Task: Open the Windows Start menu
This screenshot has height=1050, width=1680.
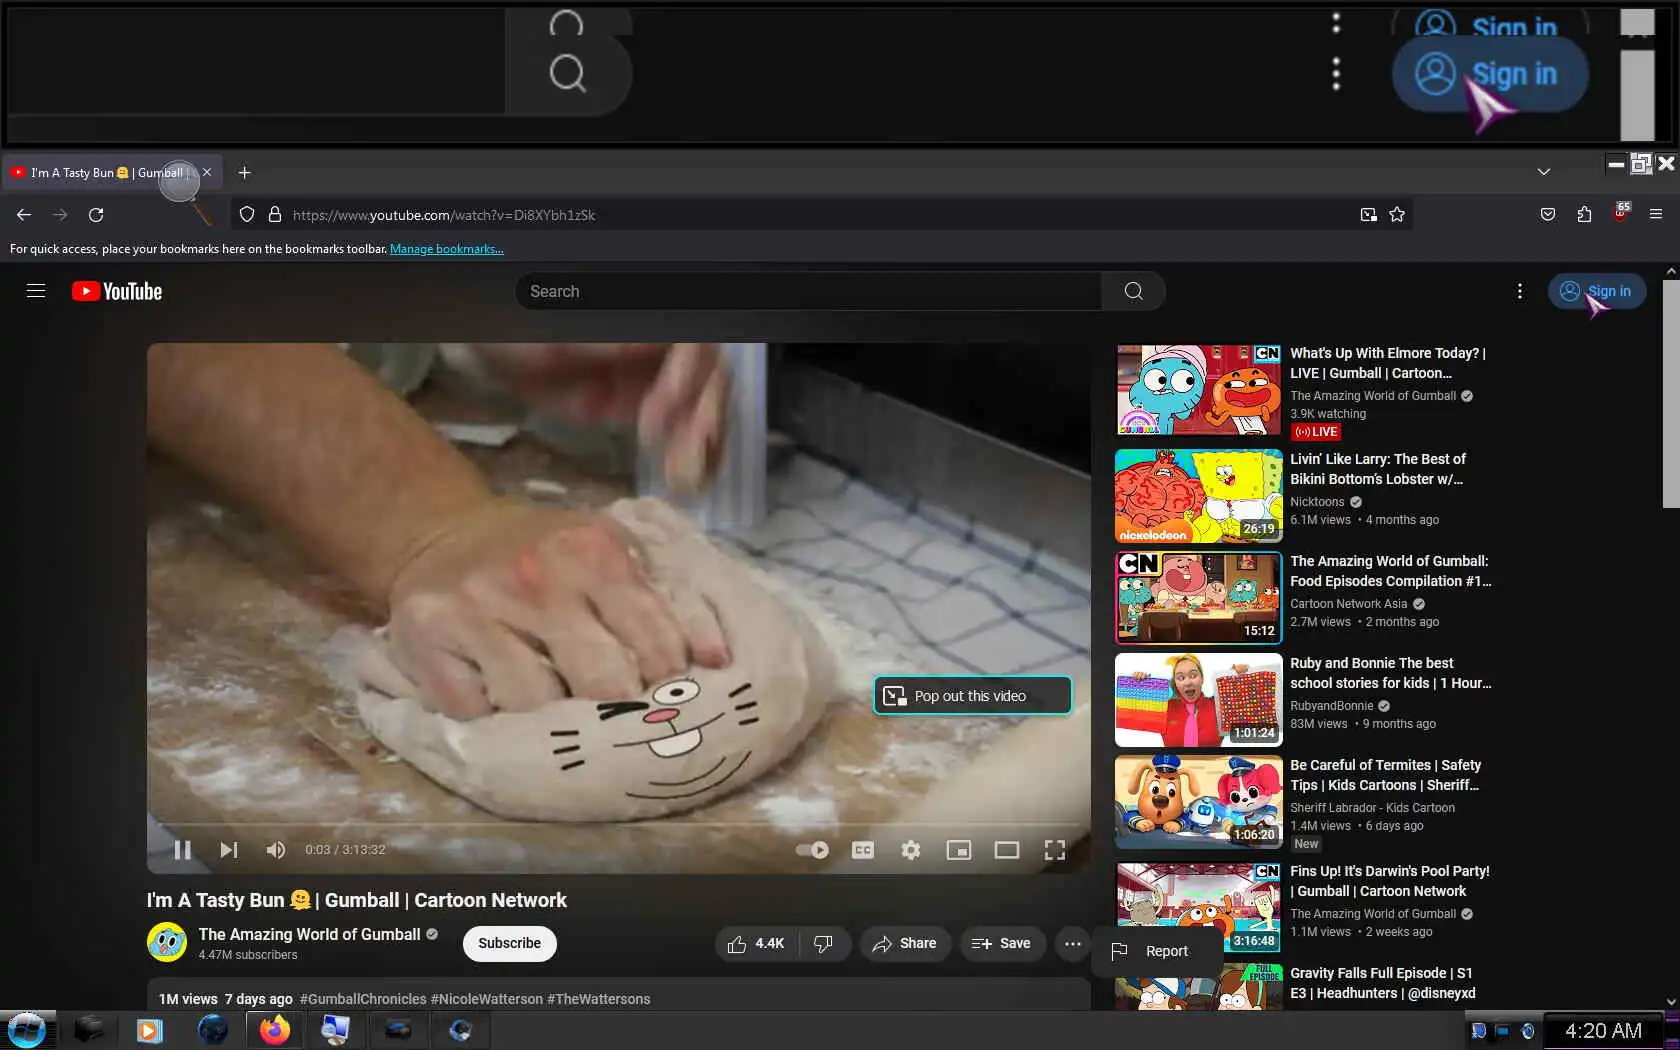Action: pos(27,1030)
